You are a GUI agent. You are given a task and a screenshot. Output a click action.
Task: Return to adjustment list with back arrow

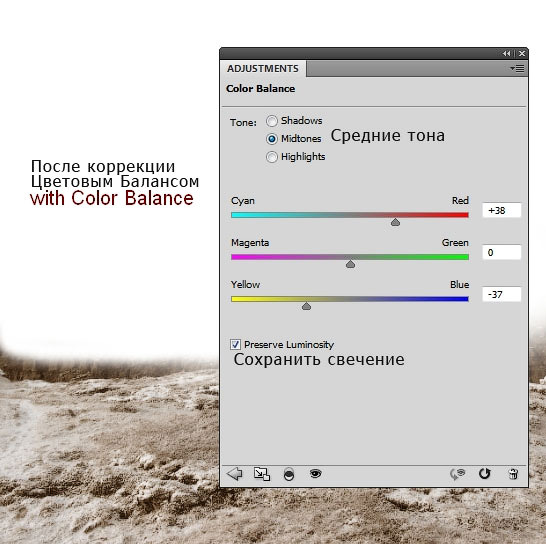(x=235, y=474)
